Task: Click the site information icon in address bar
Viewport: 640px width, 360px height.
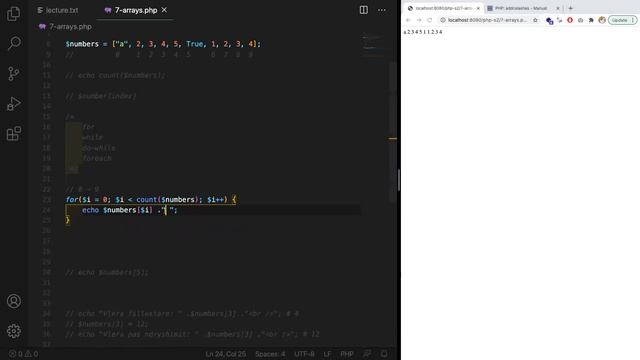Action: click(442, 20)
